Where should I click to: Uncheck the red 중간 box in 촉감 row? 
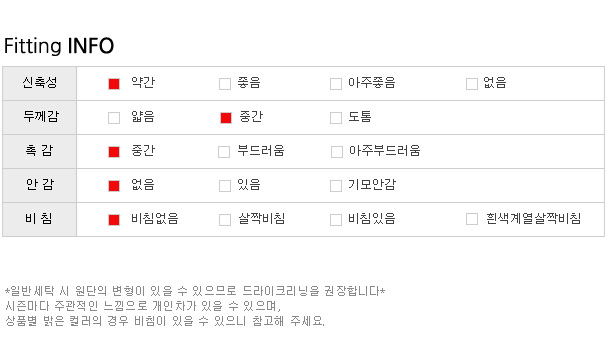point(114,152)
